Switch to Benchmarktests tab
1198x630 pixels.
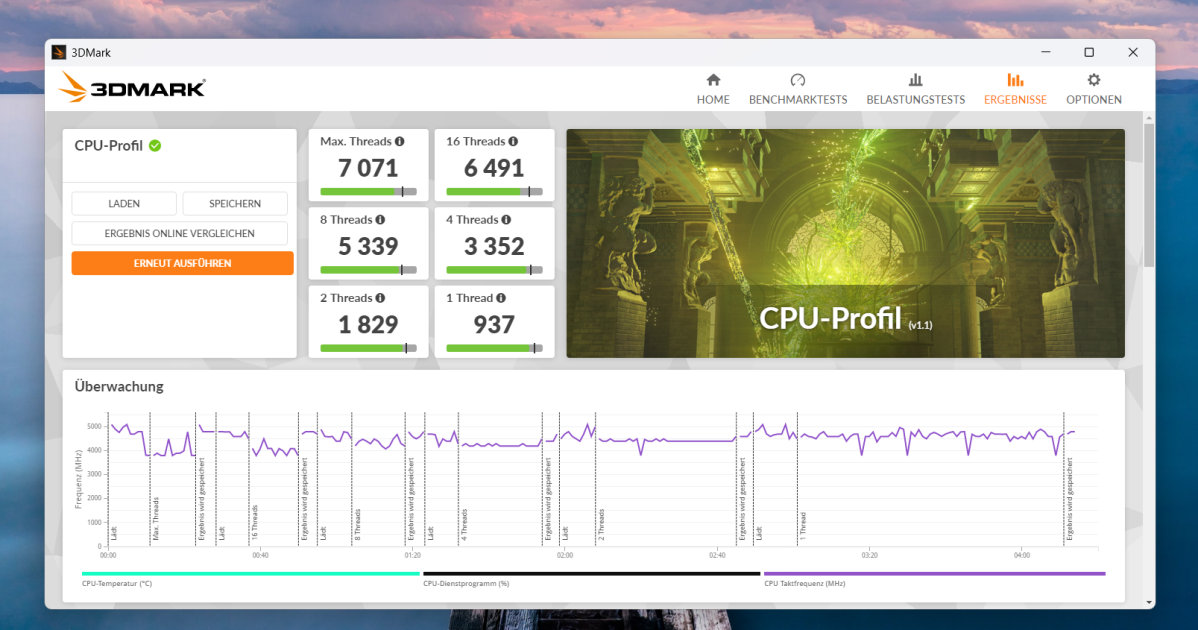pos(798,89)
